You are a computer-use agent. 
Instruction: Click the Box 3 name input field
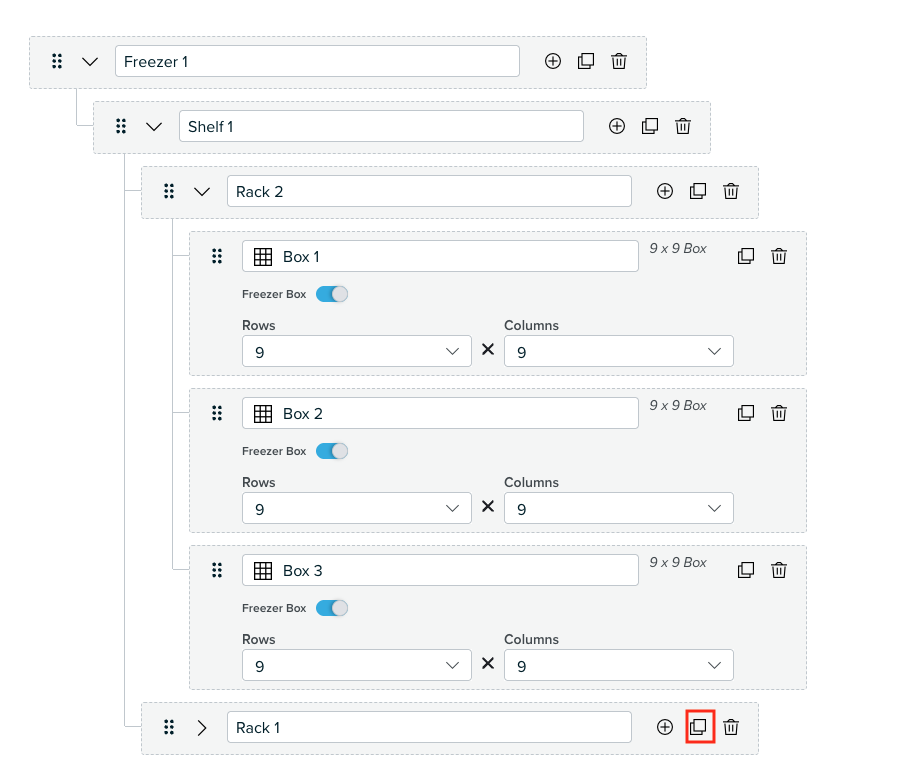coord(440,570)
